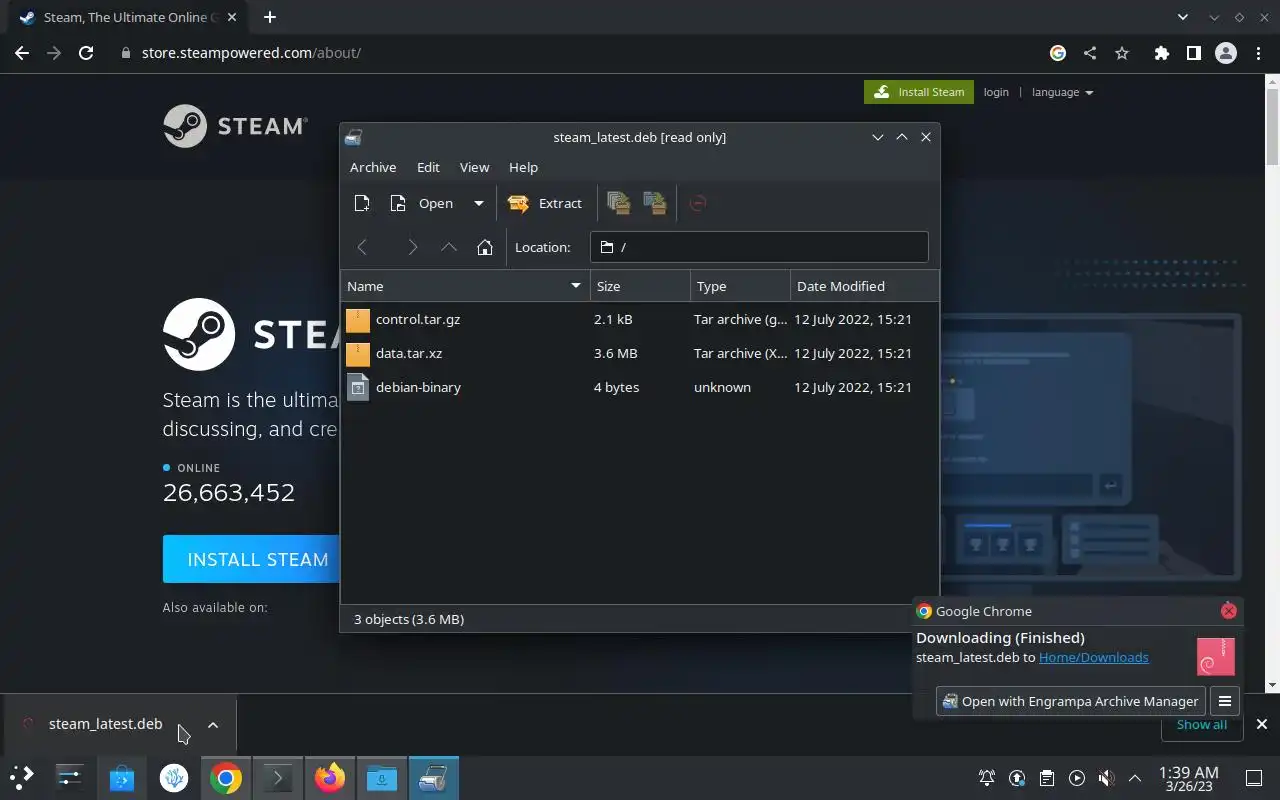
Task: Expand the Open recent archives dropdown arrow
Action: (x=478, y=203)
